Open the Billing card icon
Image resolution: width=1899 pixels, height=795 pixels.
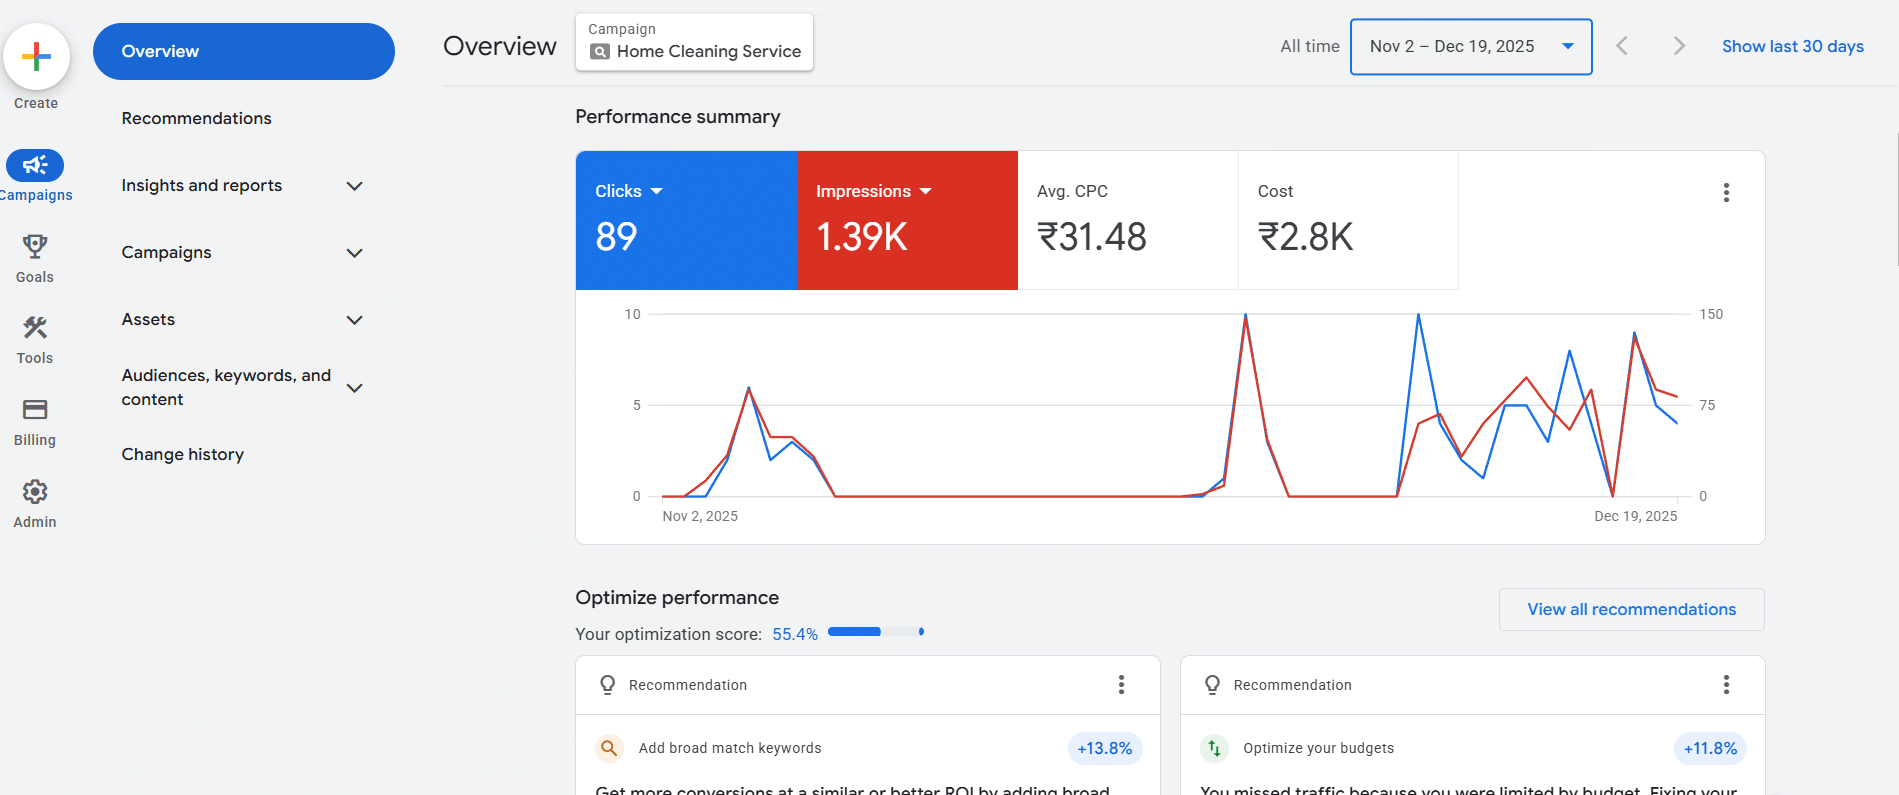pos(35,410)
